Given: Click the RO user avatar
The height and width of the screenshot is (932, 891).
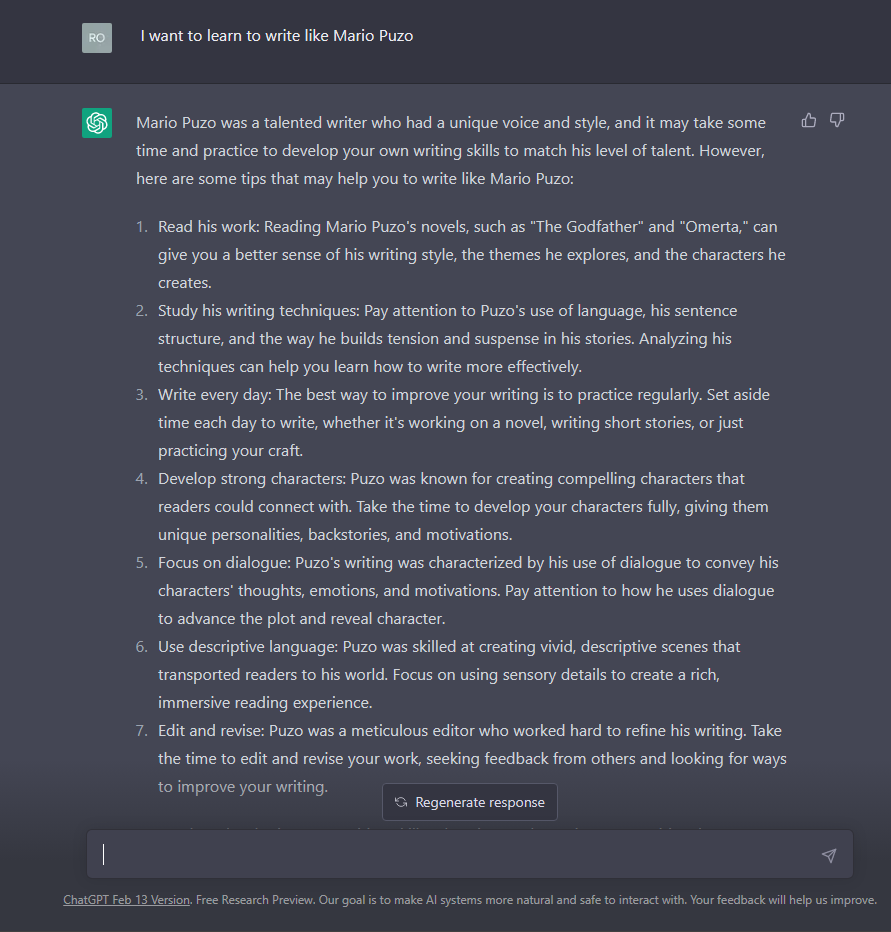Looking at the screenshot, I should point(97,38).
